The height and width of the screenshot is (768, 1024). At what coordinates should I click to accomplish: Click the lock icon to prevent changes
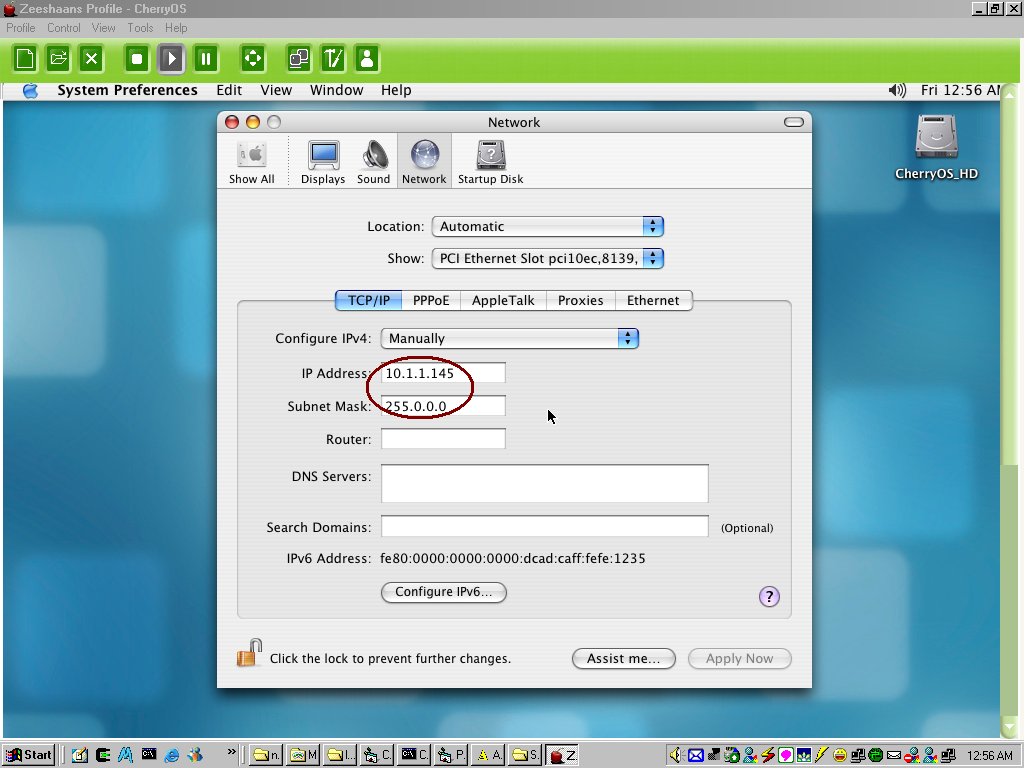[249, 653]
